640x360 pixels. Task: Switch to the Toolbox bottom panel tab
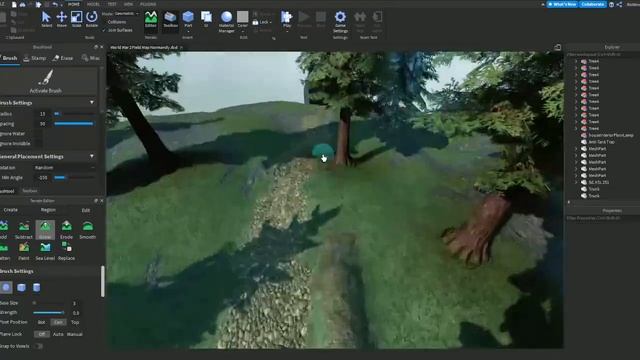tap(30, 191)
